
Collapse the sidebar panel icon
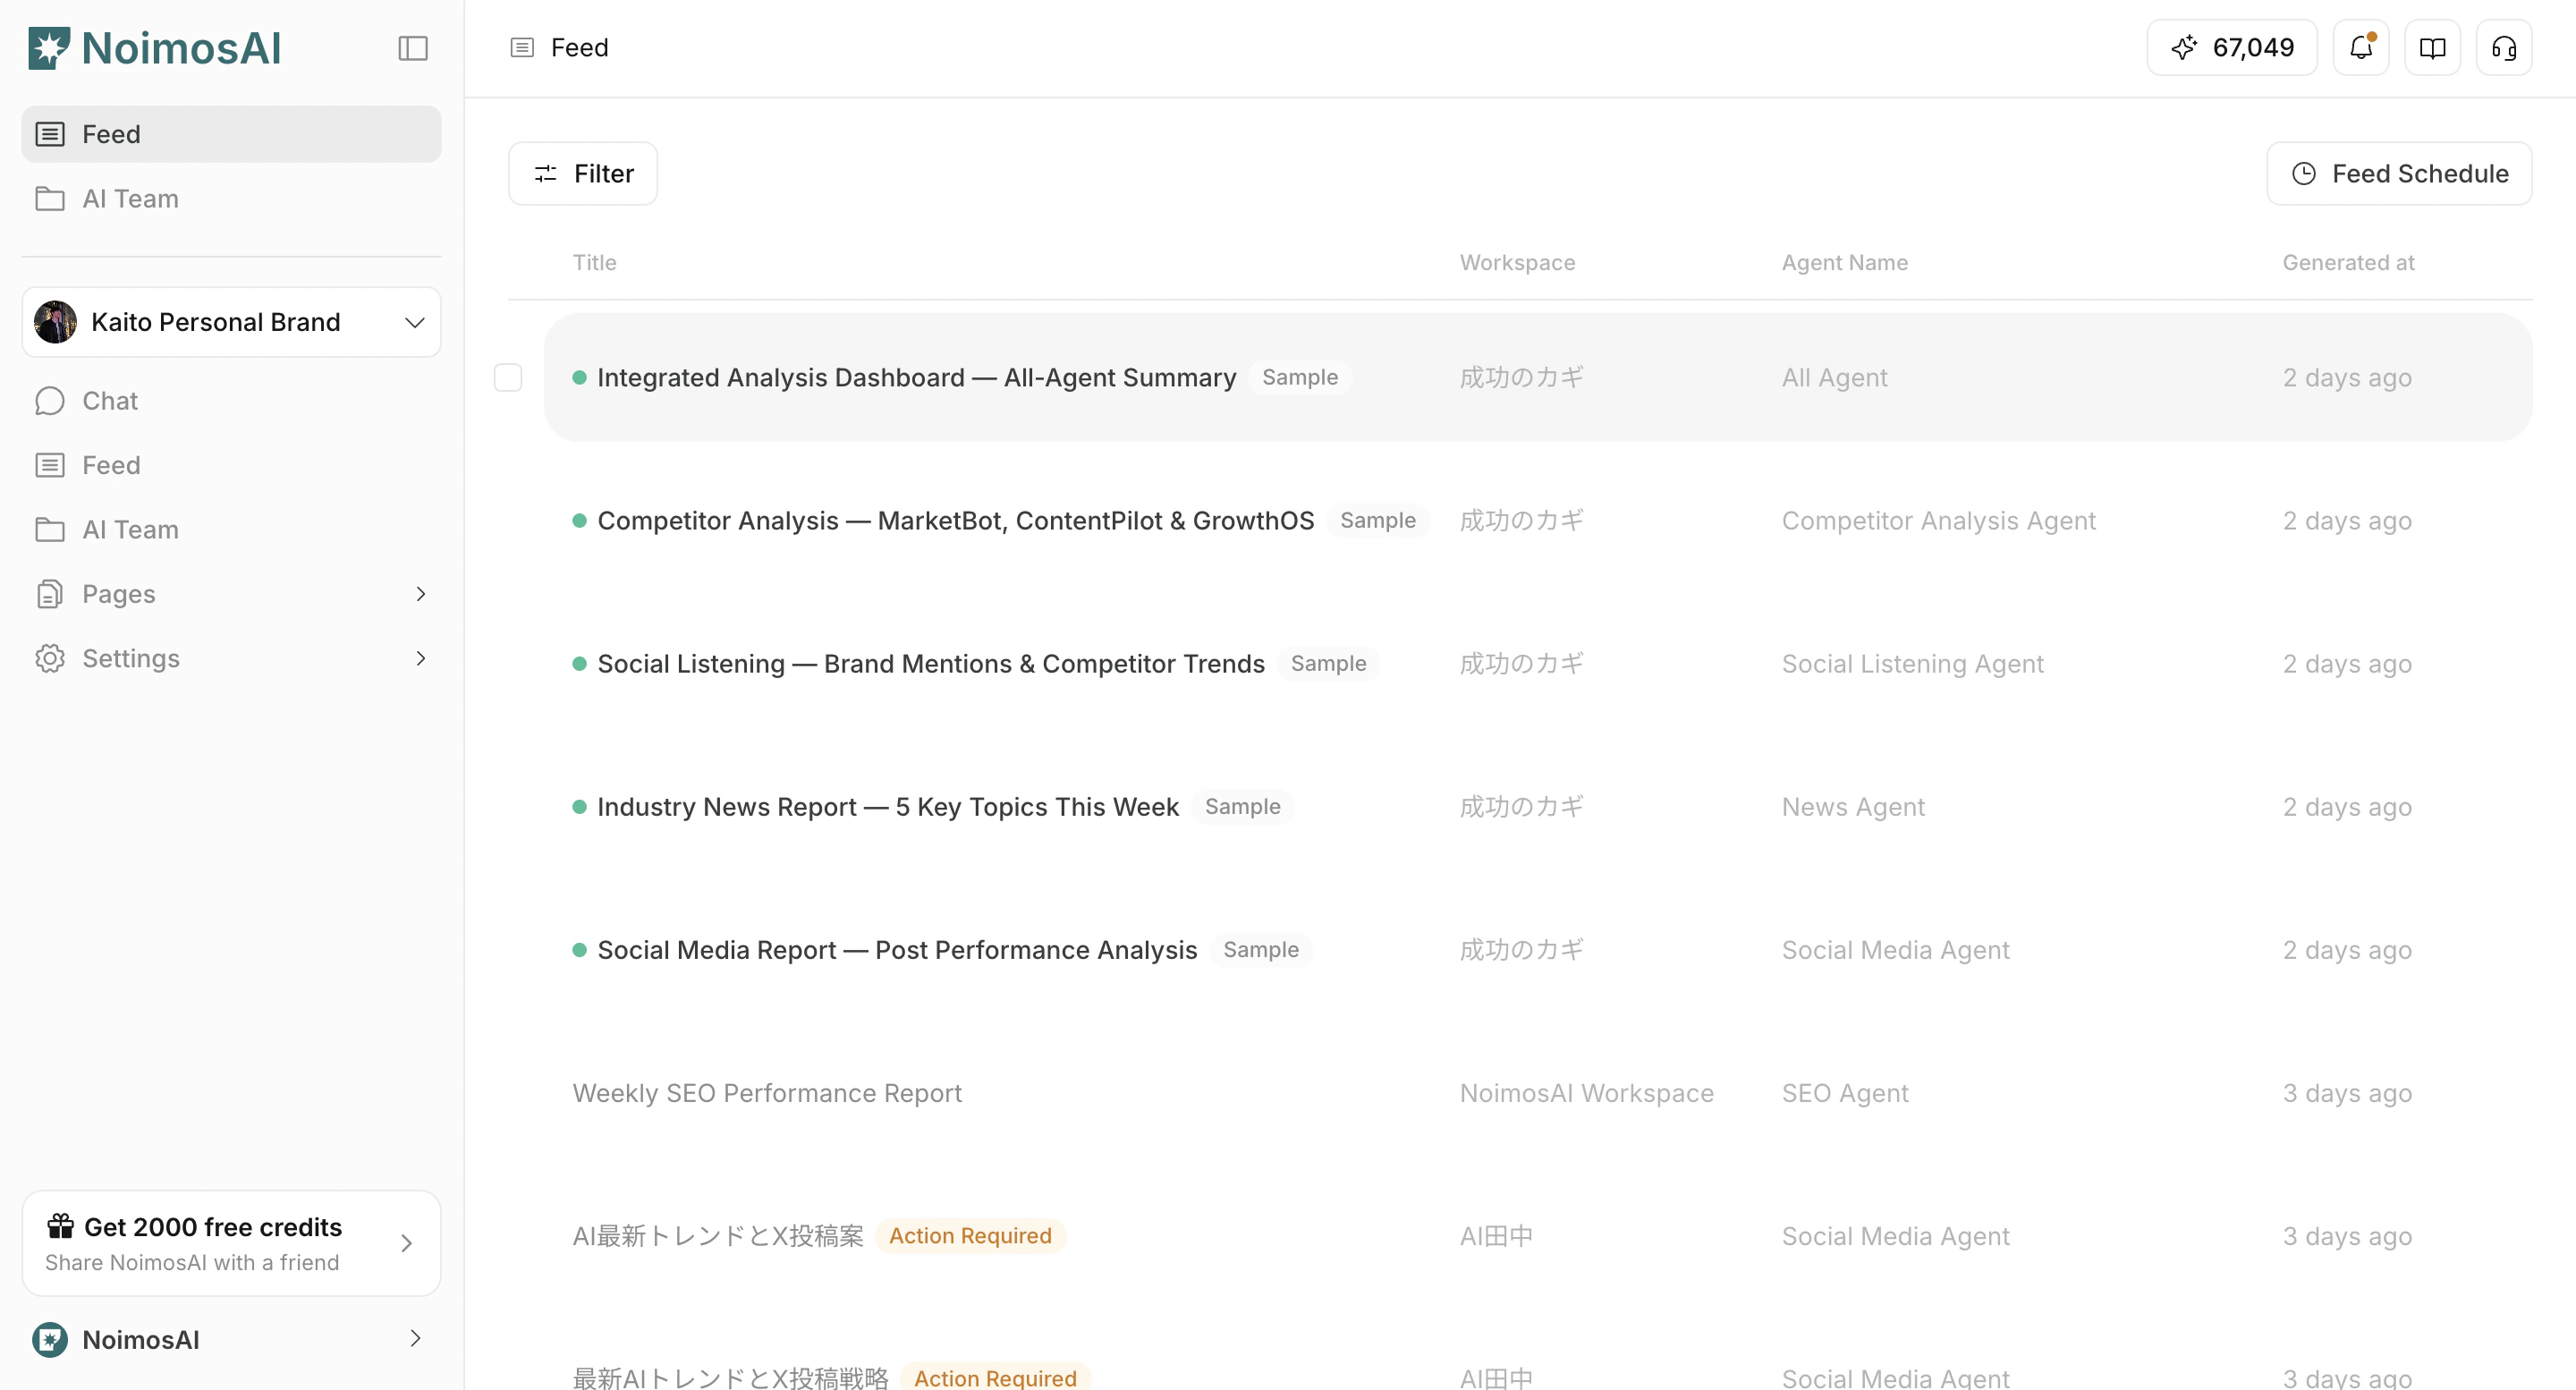coord(412,48)
